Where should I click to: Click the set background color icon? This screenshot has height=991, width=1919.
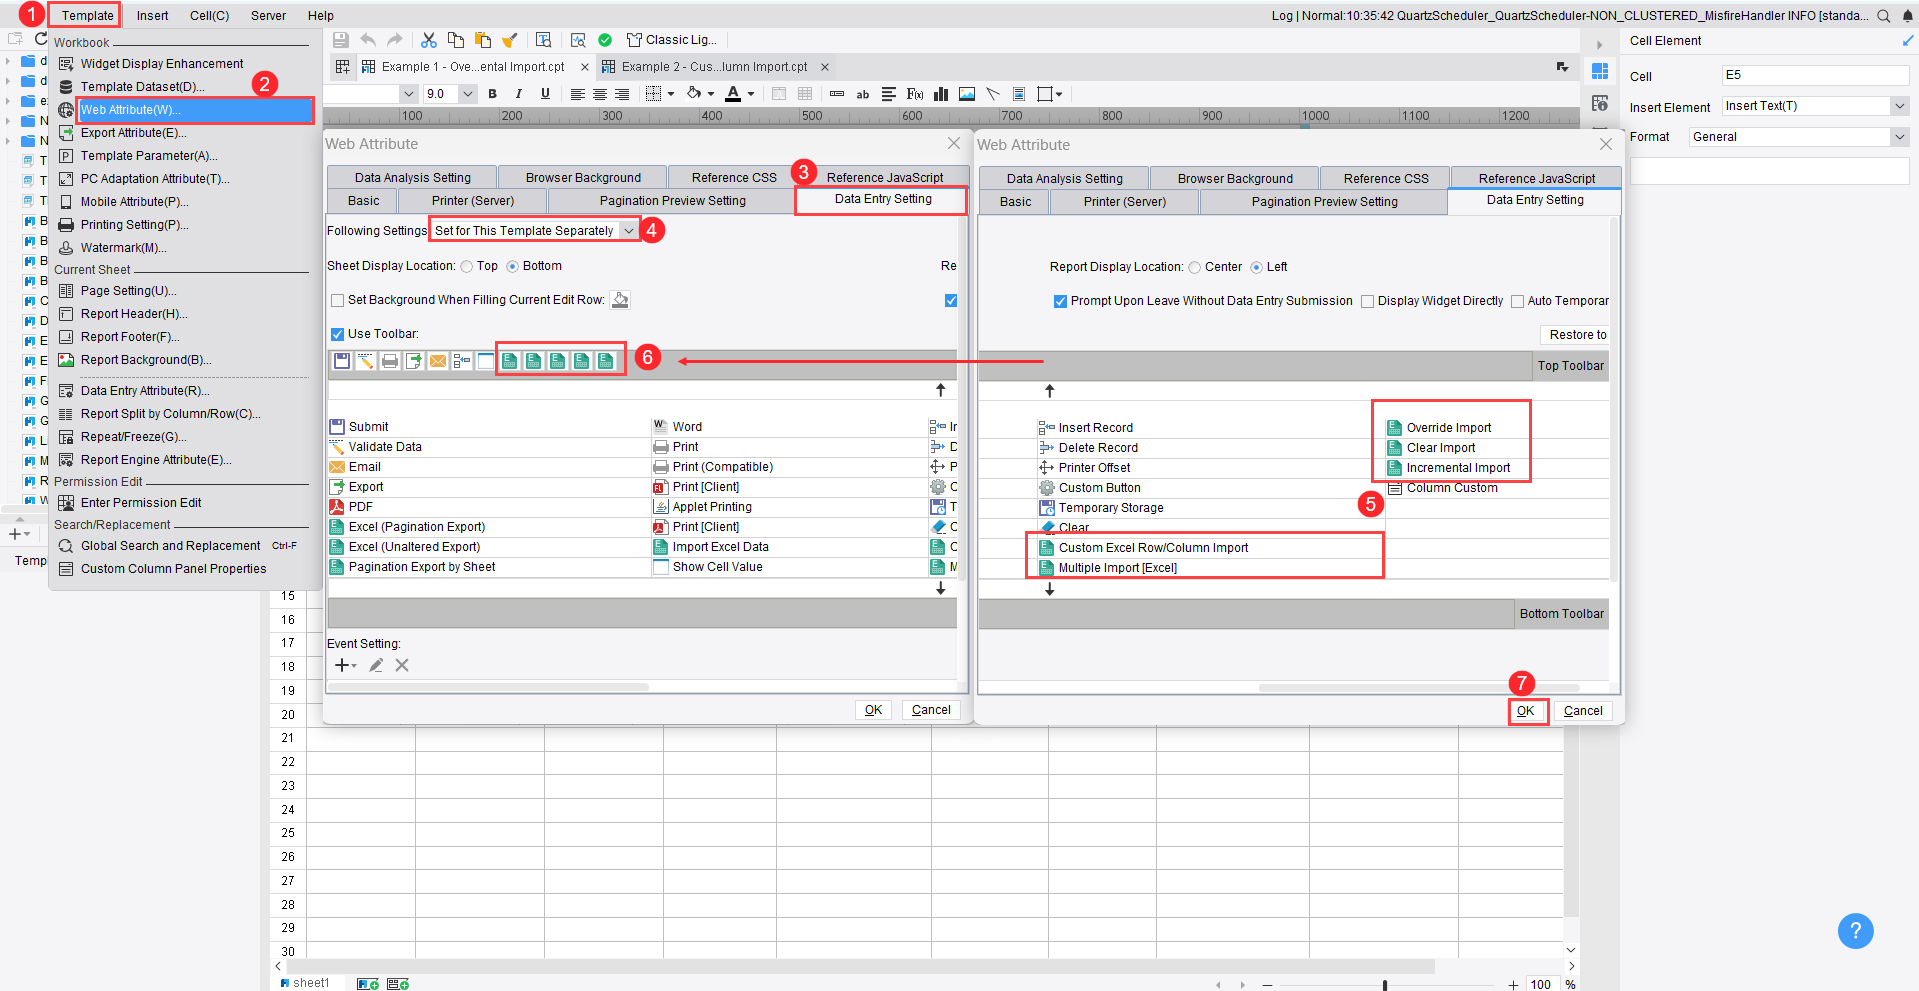pyautogui.click(x=620, y=300)
